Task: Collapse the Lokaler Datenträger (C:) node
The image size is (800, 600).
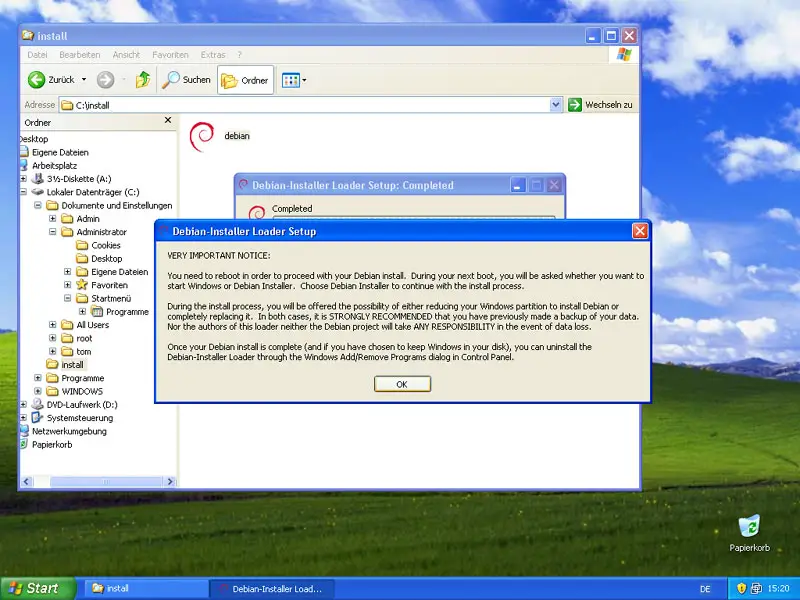Action: tap(23, 192)
